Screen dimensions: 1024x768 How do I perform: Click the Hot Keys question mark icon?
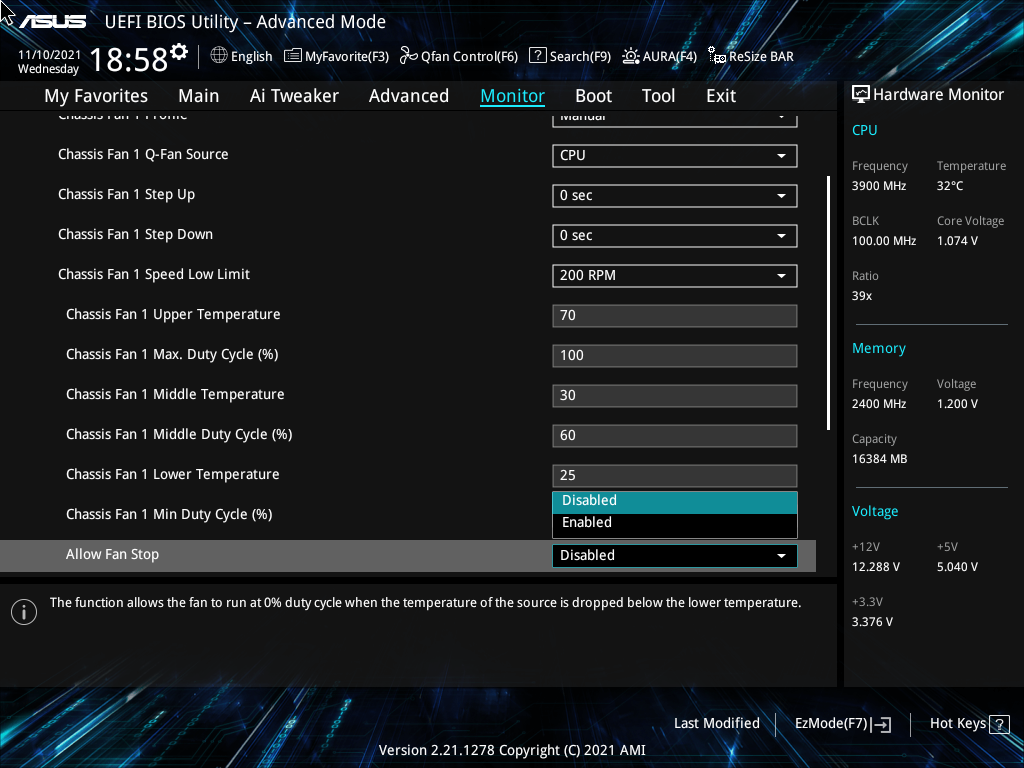tap(999, 724)
